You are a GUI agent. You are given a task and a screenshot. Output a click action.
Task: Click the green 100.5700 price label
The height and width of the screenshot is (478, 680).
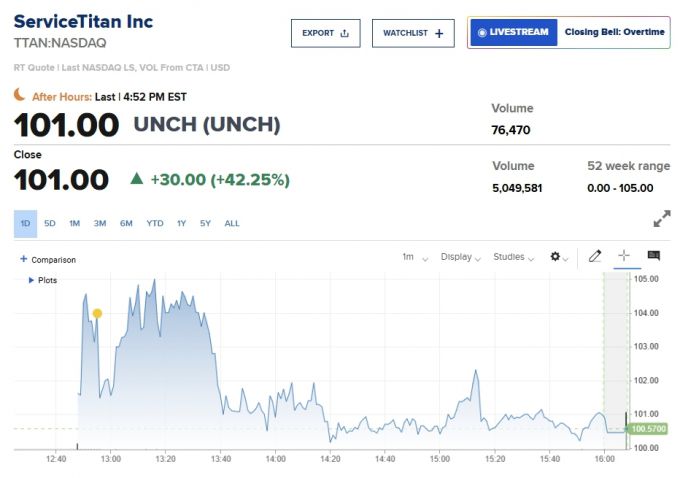pos(649,429)
